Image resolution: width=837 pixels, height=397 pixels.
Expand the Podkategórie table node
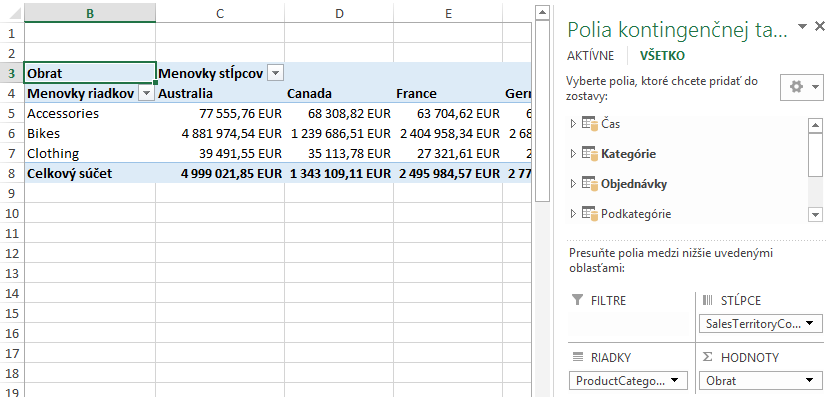573,213
